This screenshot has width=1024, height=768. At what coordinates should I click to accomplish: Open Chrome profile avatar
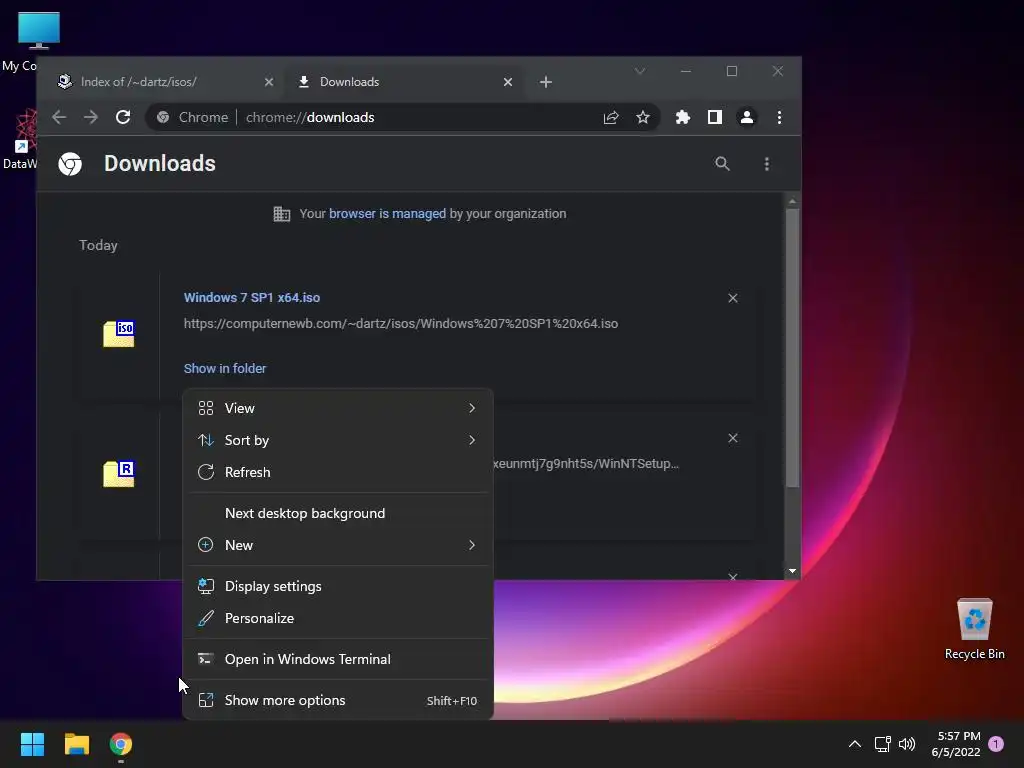(x=746, y=118)
